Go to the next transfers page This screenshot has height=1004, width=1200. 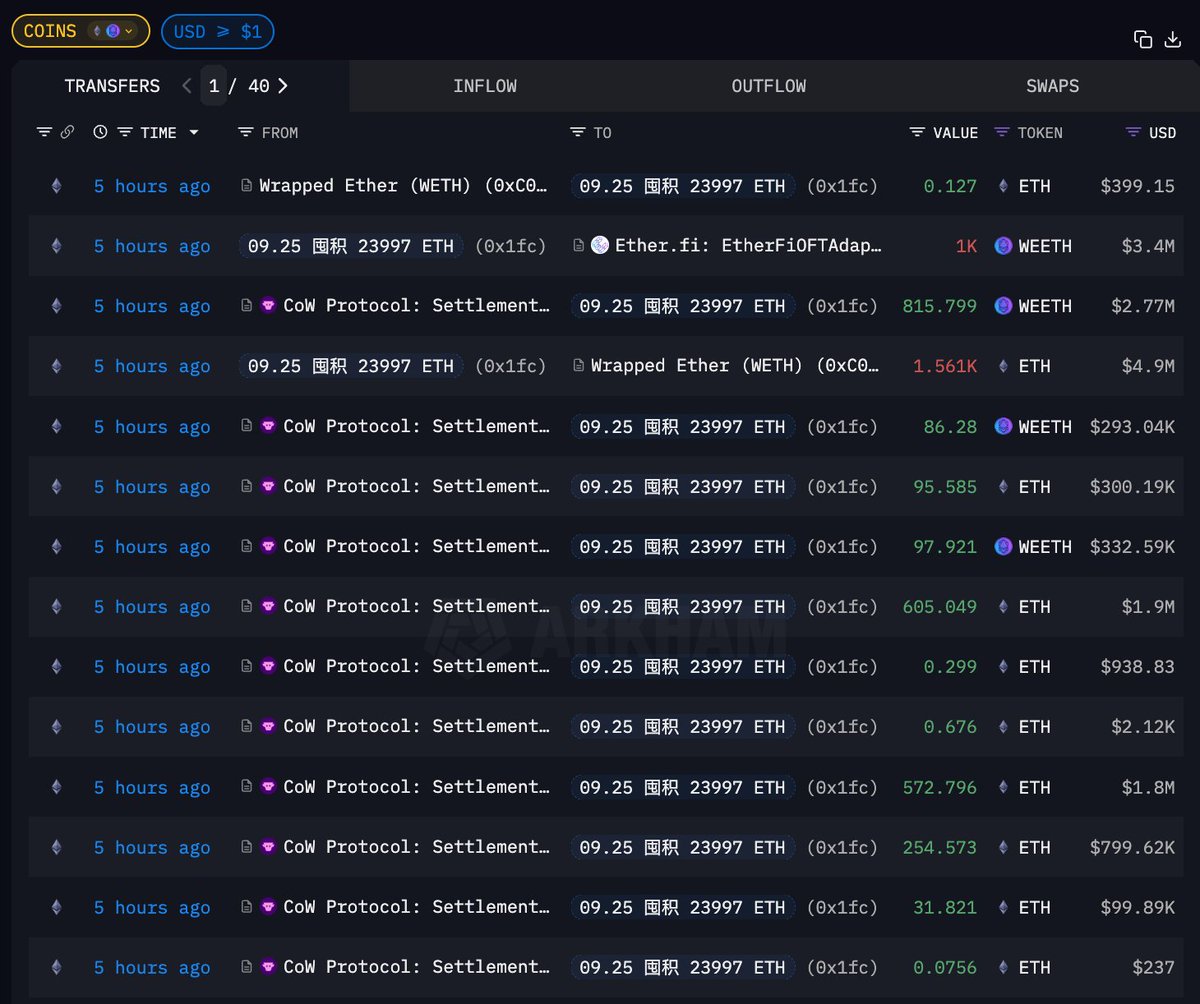(x=283, y=86)
